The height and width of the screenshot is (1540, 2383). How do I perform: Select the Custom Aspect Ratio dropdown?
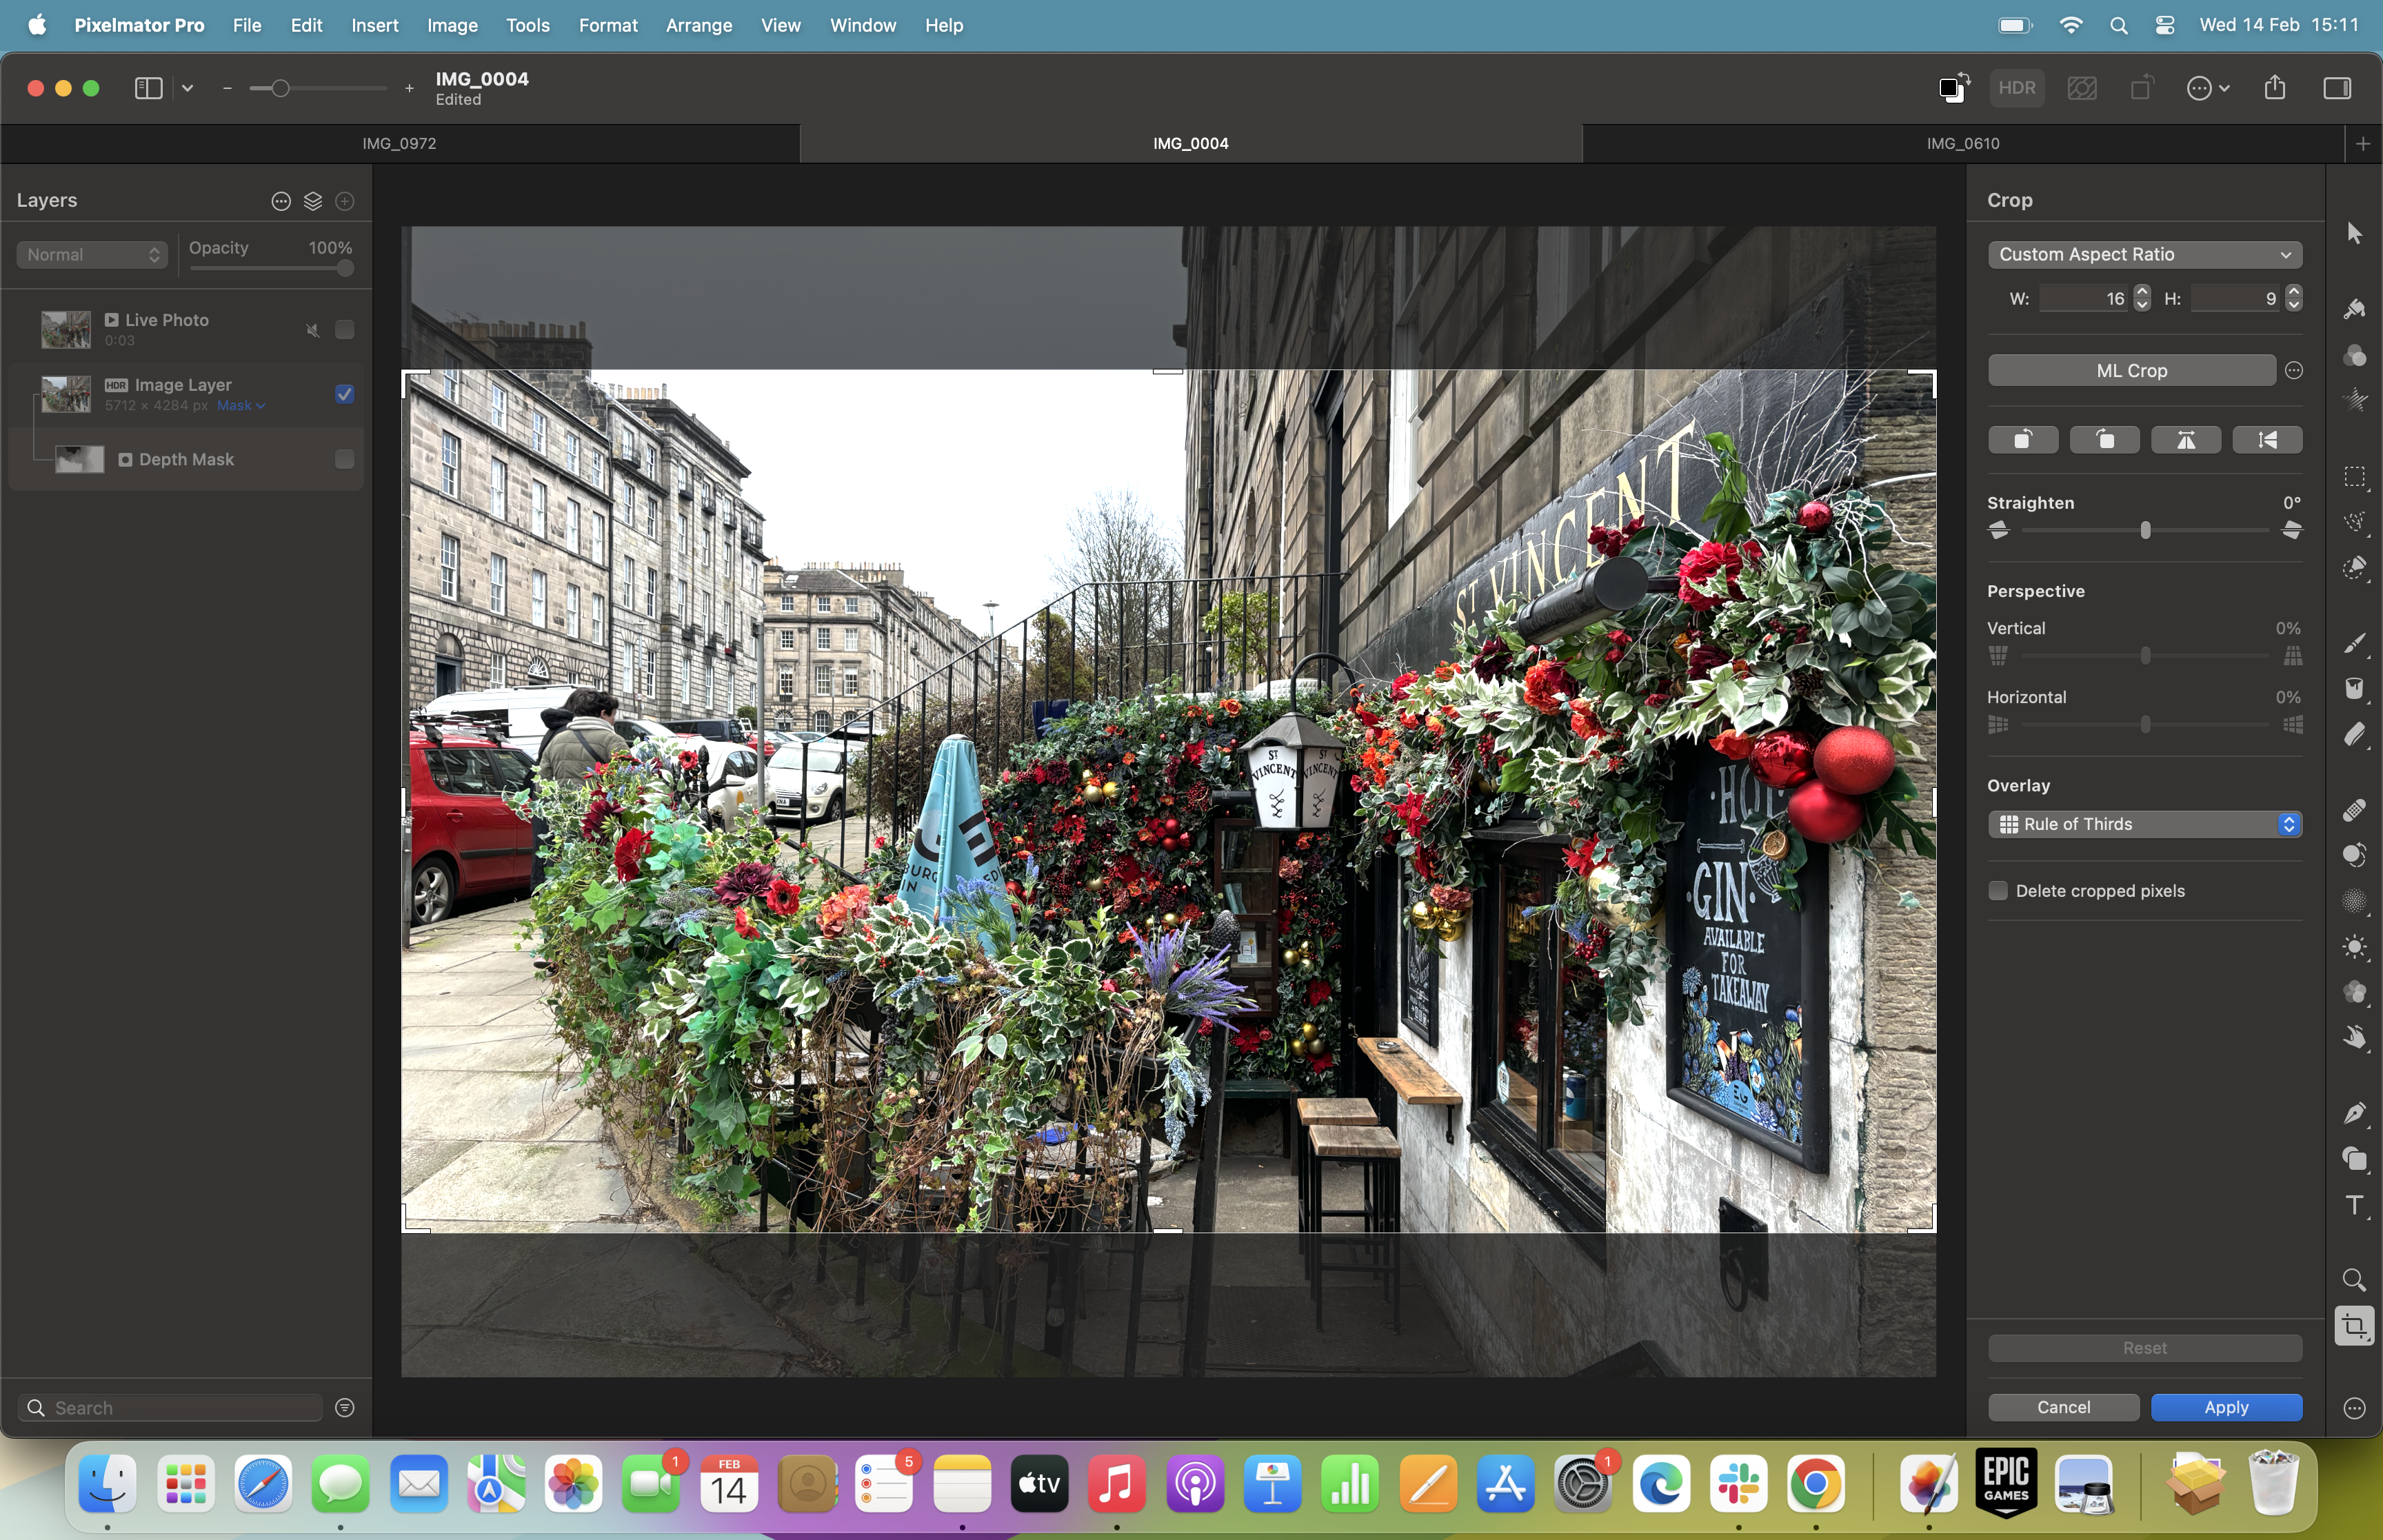coord(2142,254)
